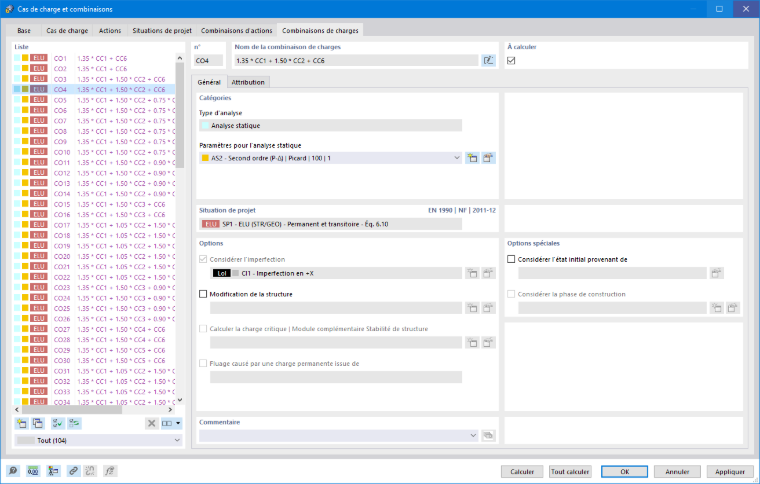Viewport: 760px width, 484px height.
Task: Click the Calculer button
Action: [522, 471]
